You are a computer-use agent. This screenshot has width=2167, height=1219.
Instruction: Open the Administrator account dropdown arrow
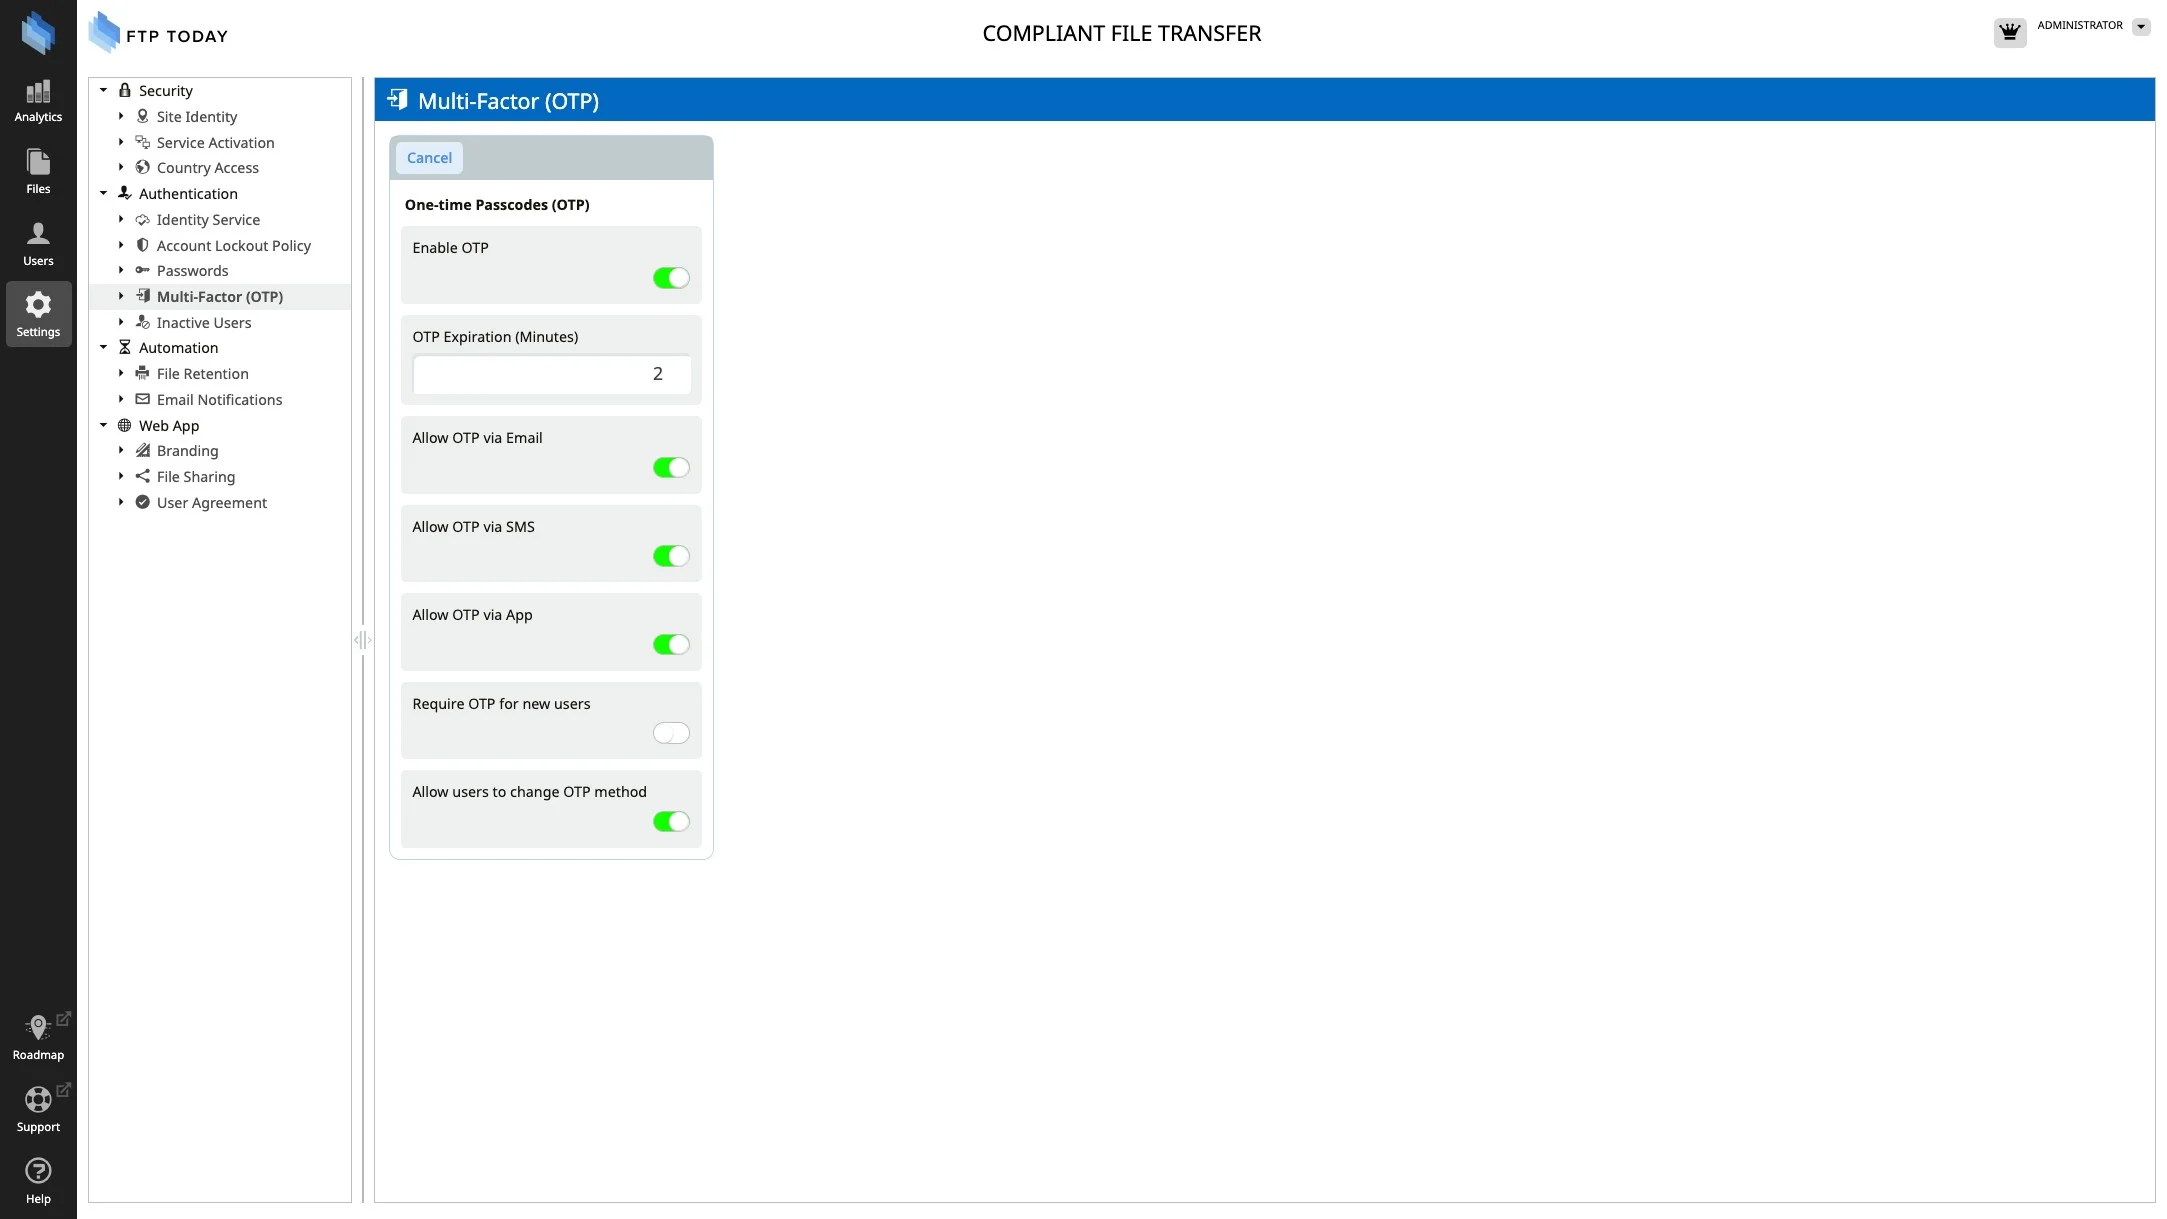[2141, 27]
